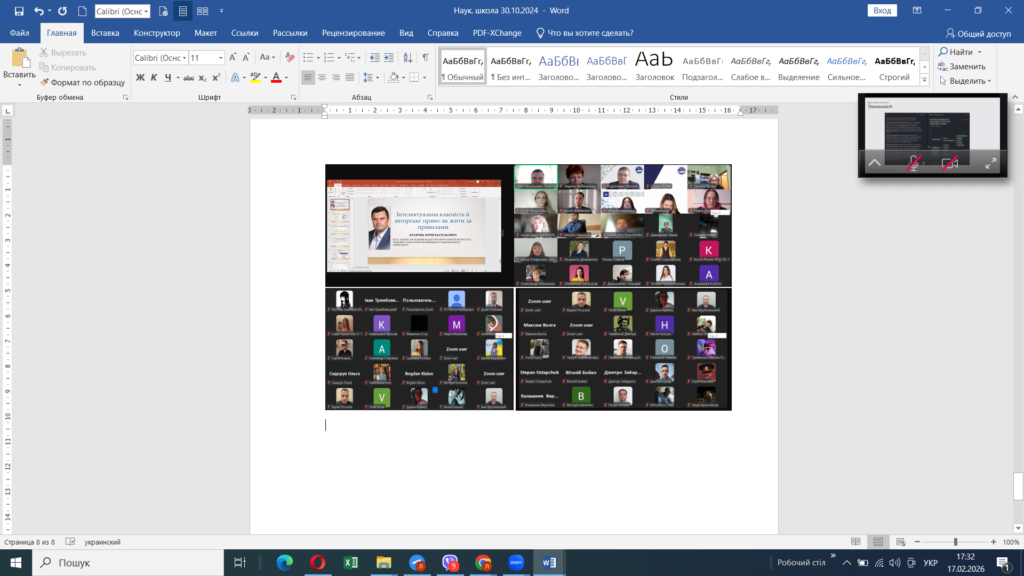This screenshot has height=576, width=1024.
Task: Toggle bold formatting (Ж)
Action: [x=140, y=78]
